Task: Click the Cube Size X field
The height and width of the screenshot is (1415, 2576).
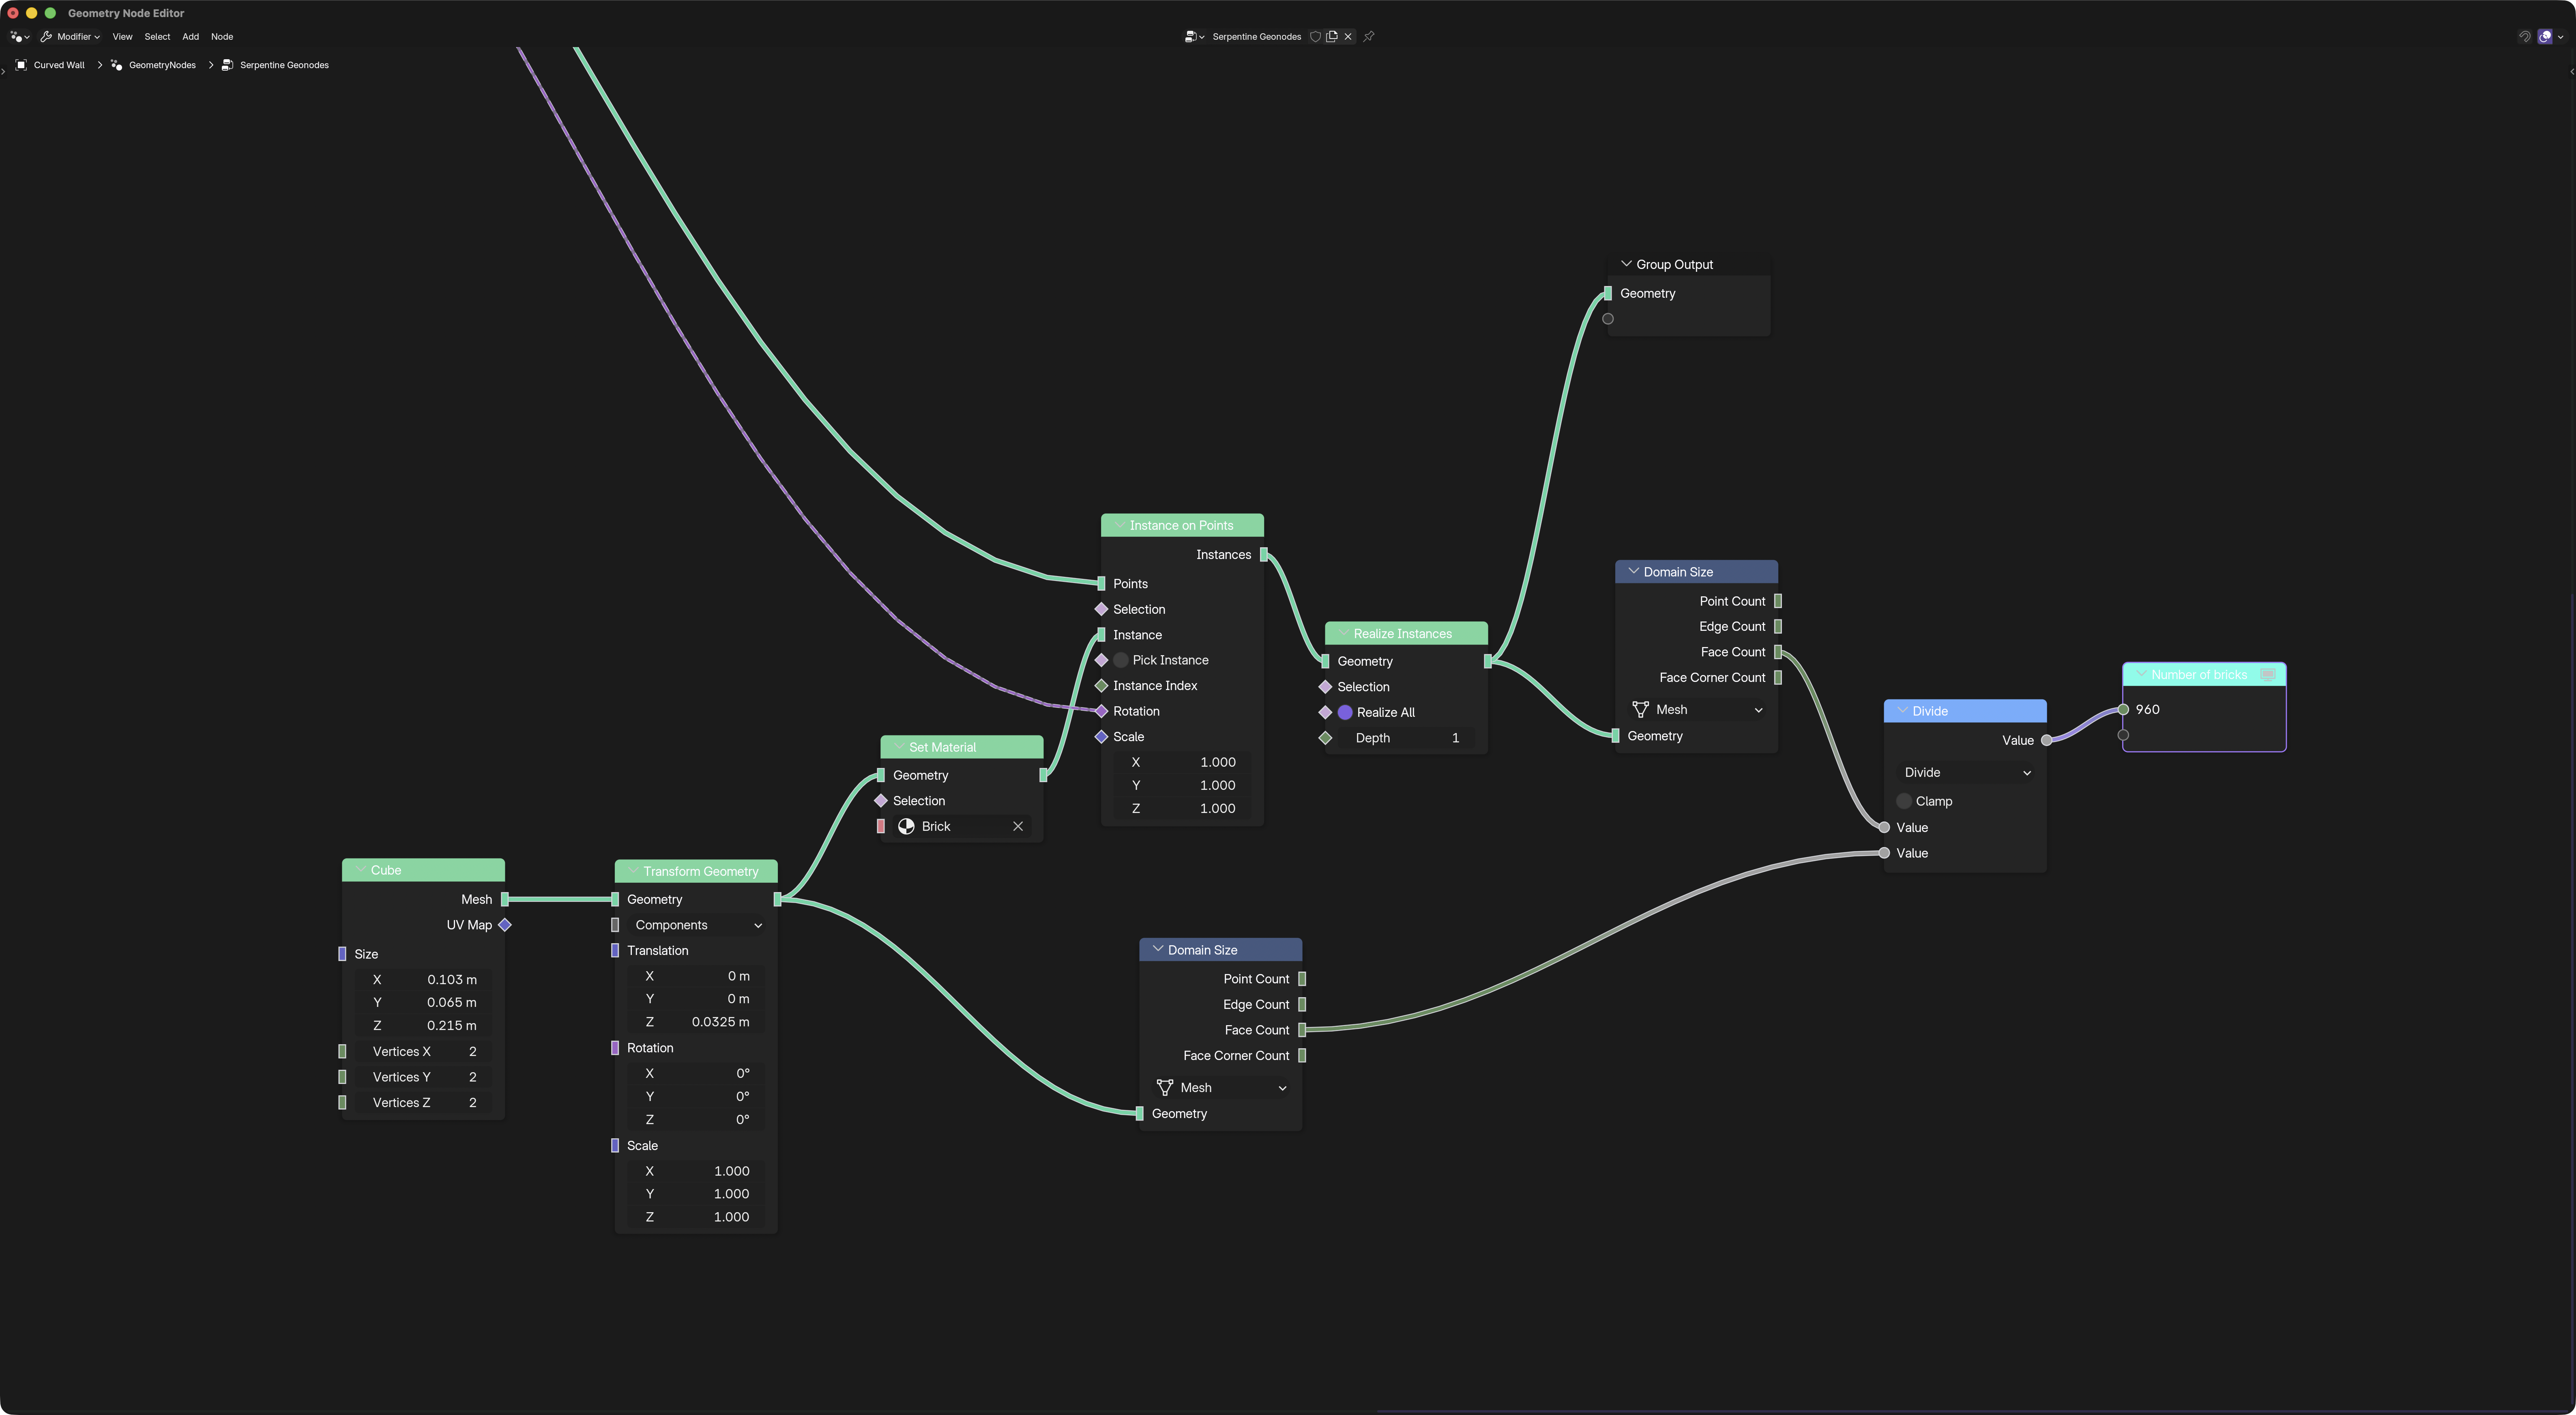Action: tap(425, 979)
